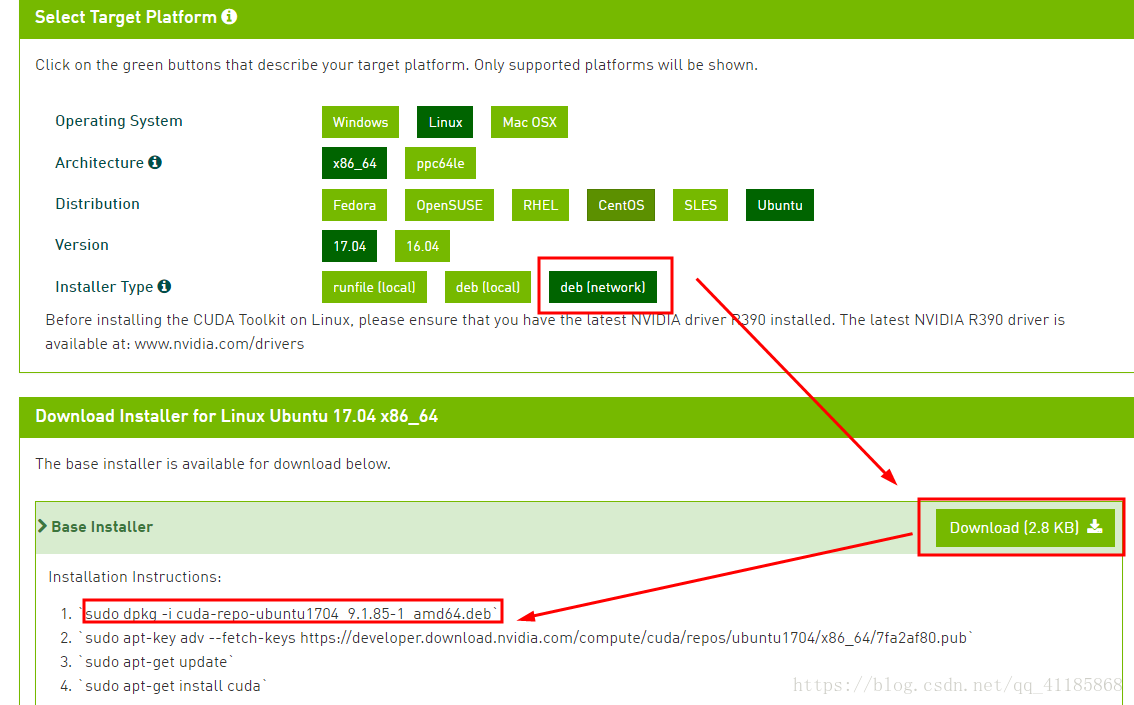Select version 16.04
The image size is (1134, 705).
point(422,246)
